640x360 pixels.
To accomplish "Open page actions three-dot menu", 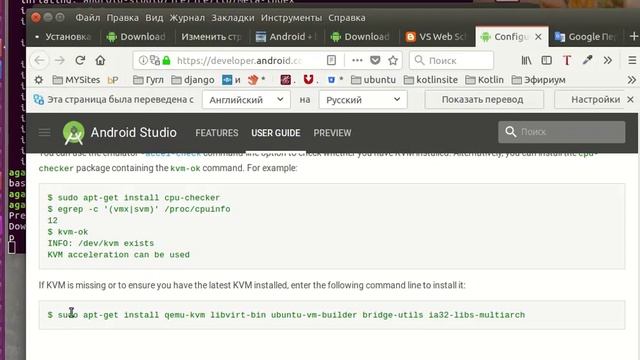I will [x=357, y=60].
